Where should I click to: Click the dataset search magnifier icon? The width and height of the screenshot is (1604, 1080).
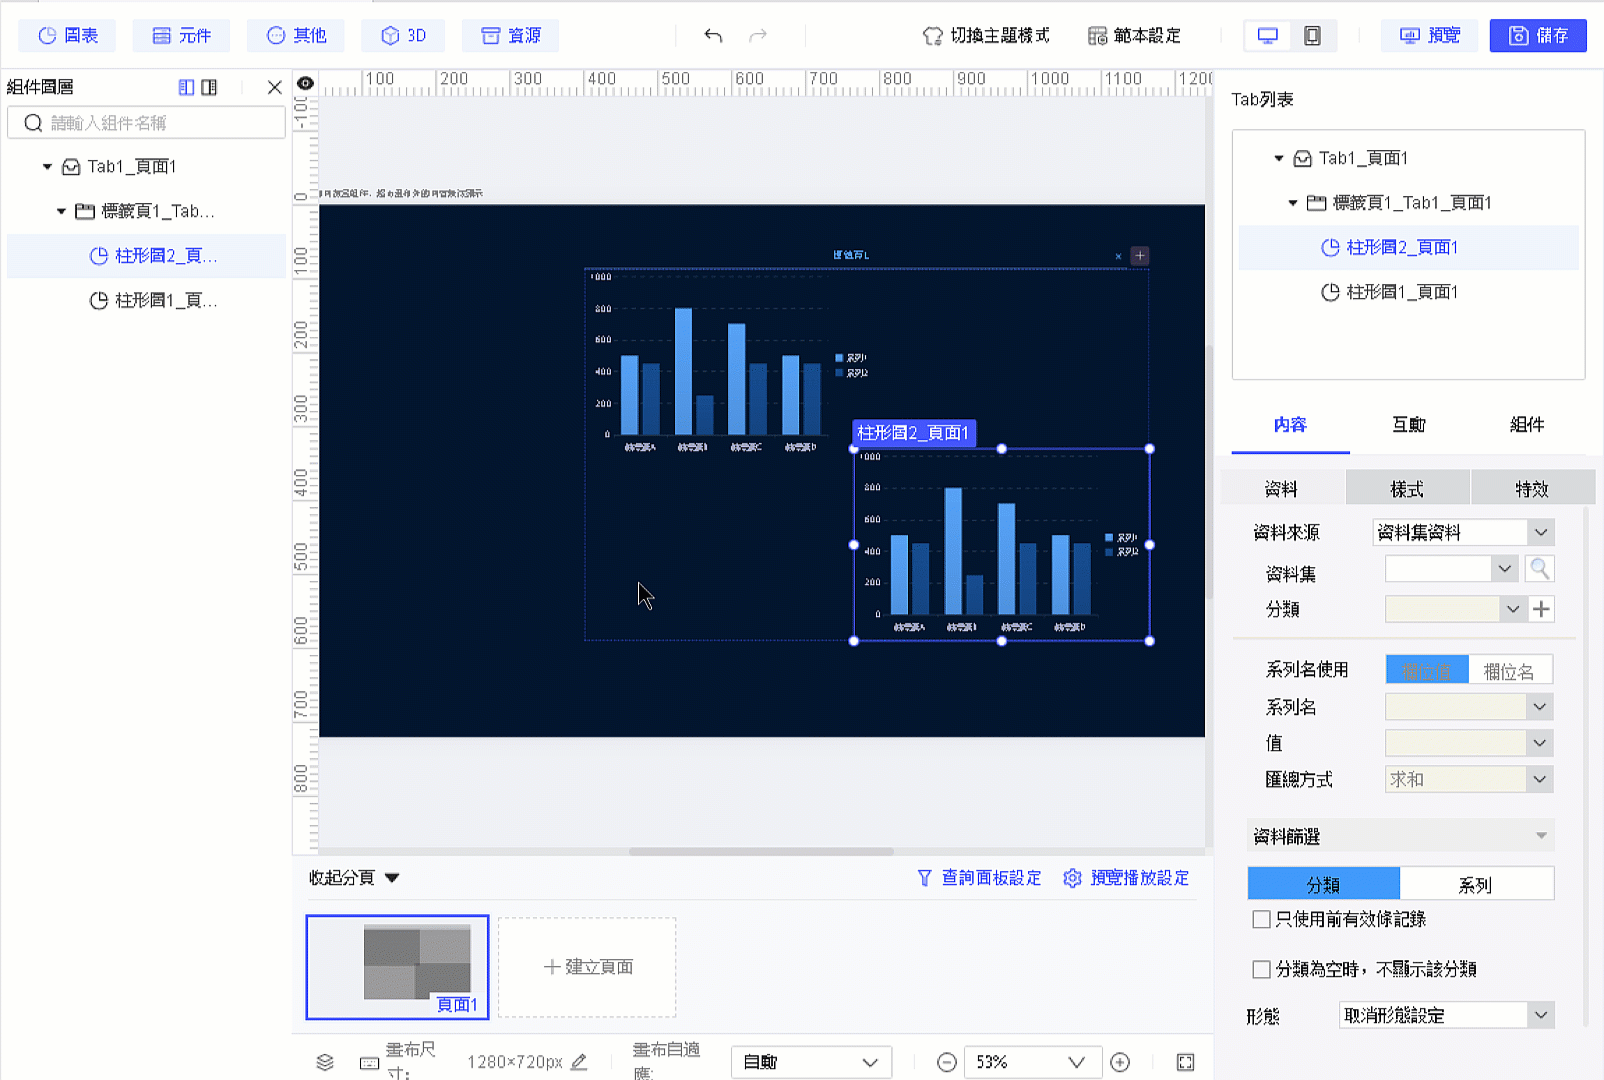1540,569
